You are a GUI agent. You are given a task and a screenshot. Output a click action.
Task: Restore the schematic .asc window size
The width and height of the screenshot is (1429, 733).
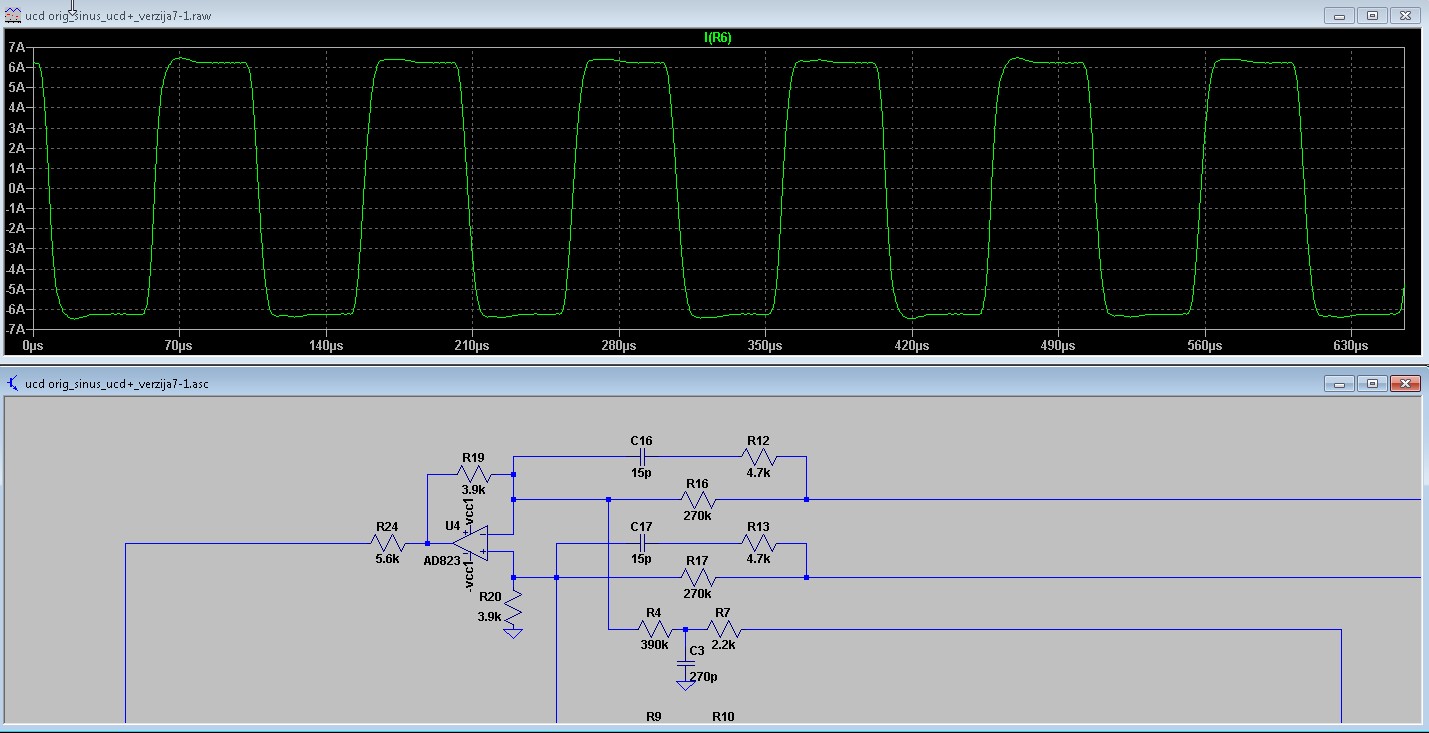[x=1372, y=383]
